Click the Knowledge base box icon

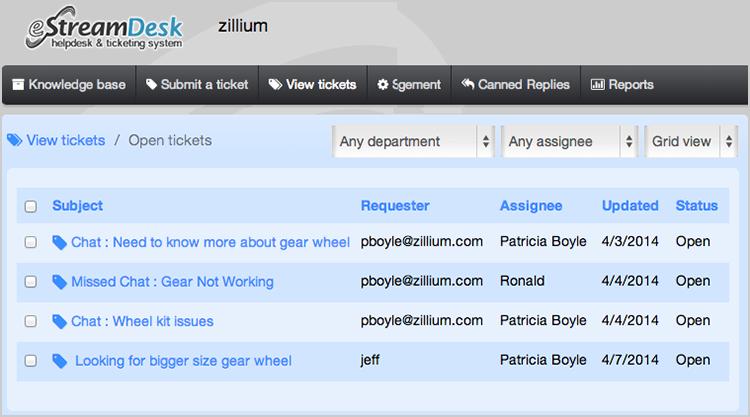click(x=18, y=85)
